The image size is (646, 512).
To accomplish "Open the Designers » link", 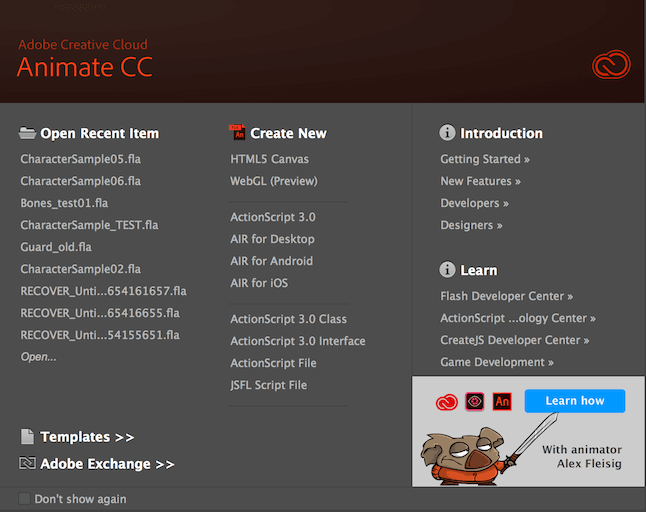I will (x=471, y=225).
